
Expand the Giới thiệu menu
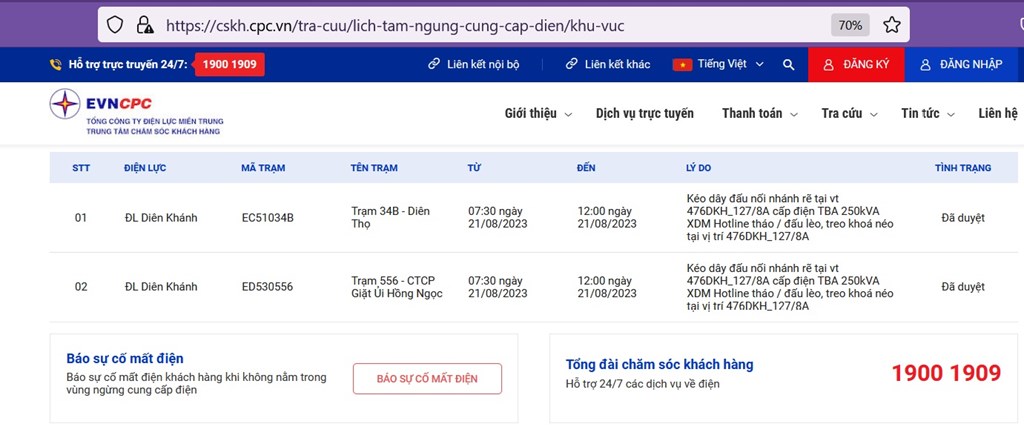pyautogui.click(x=538, y=114)
